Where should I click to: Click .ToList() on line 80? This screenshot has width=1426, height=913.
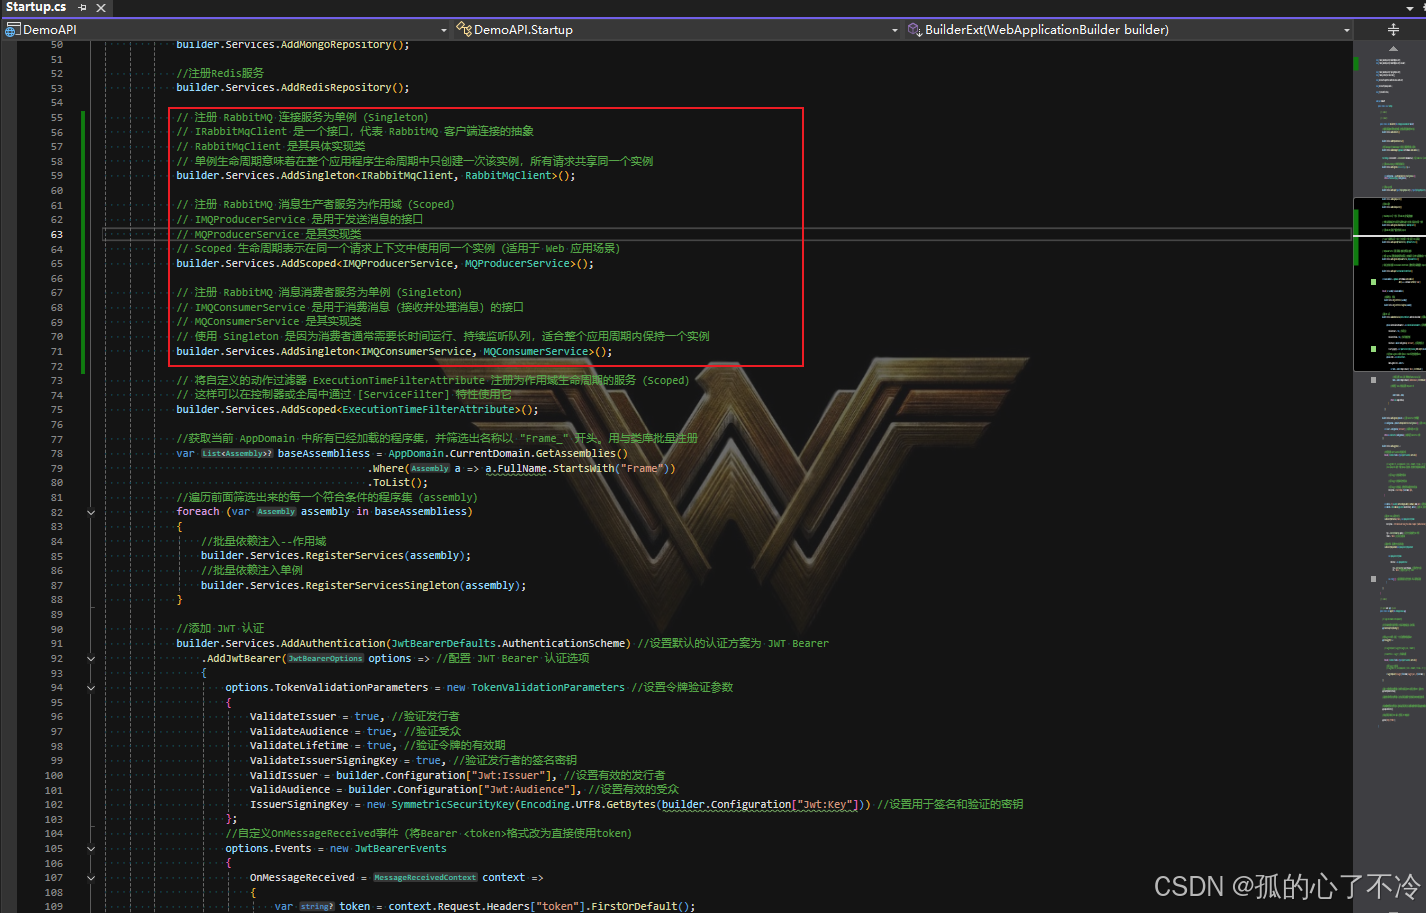point(398,483)
